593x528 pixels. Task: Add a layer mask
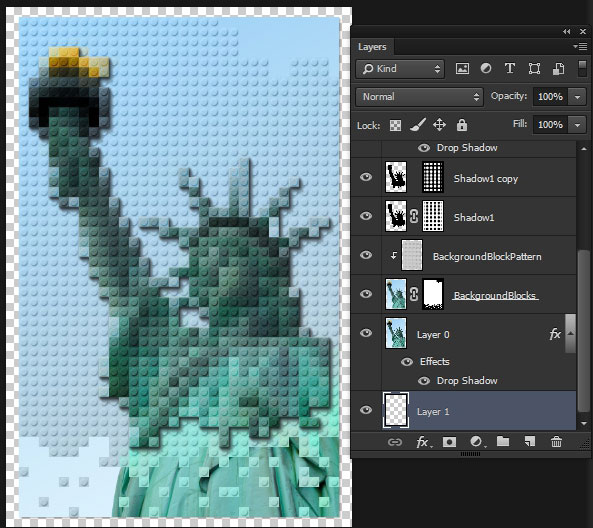pos(449,442)
